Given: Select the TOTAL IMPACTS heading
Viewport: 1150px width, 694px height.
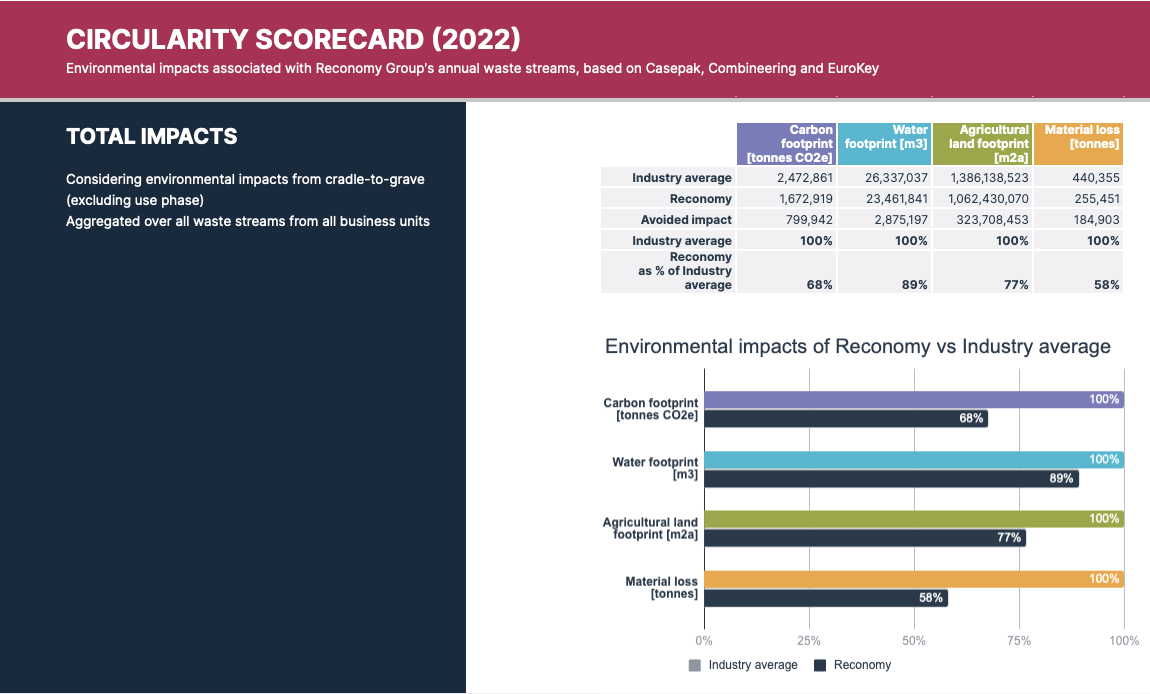Looking at the screenshot, I should 152,136.
